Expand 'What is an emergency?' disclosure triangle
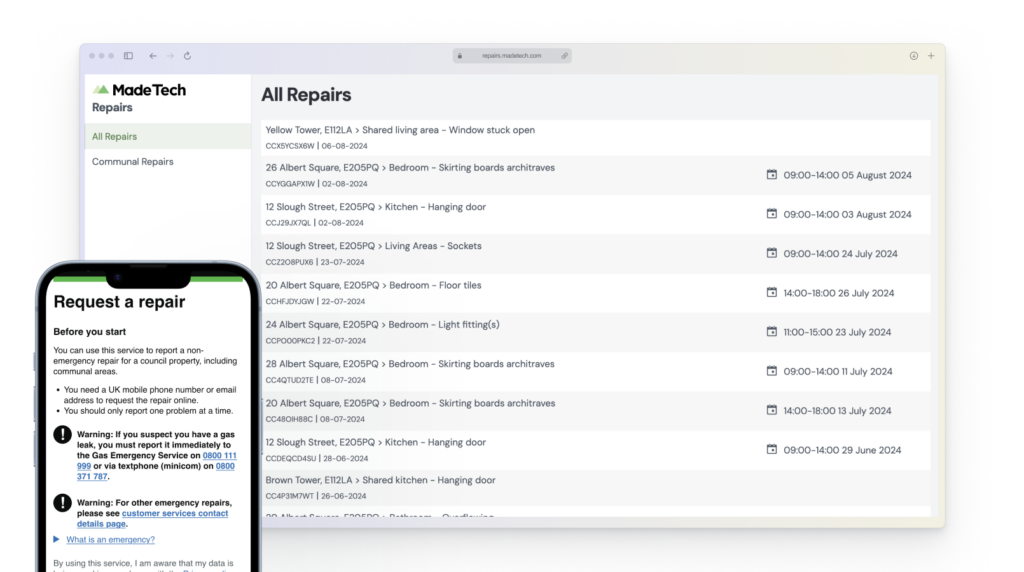 click(x=57, y=539)
